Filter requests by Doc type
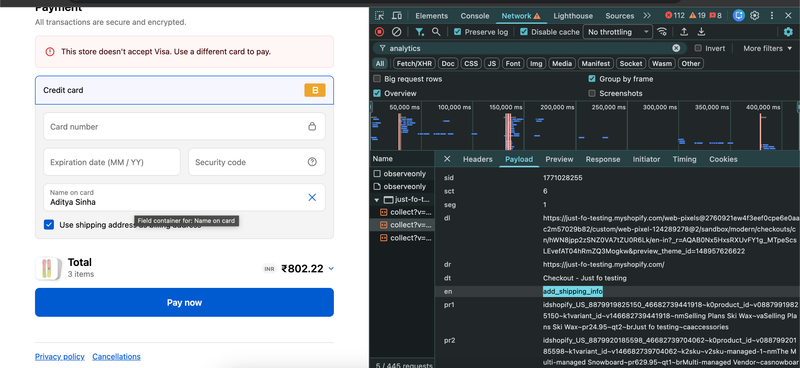Screen dimensions: 800x368 point(448,63)
